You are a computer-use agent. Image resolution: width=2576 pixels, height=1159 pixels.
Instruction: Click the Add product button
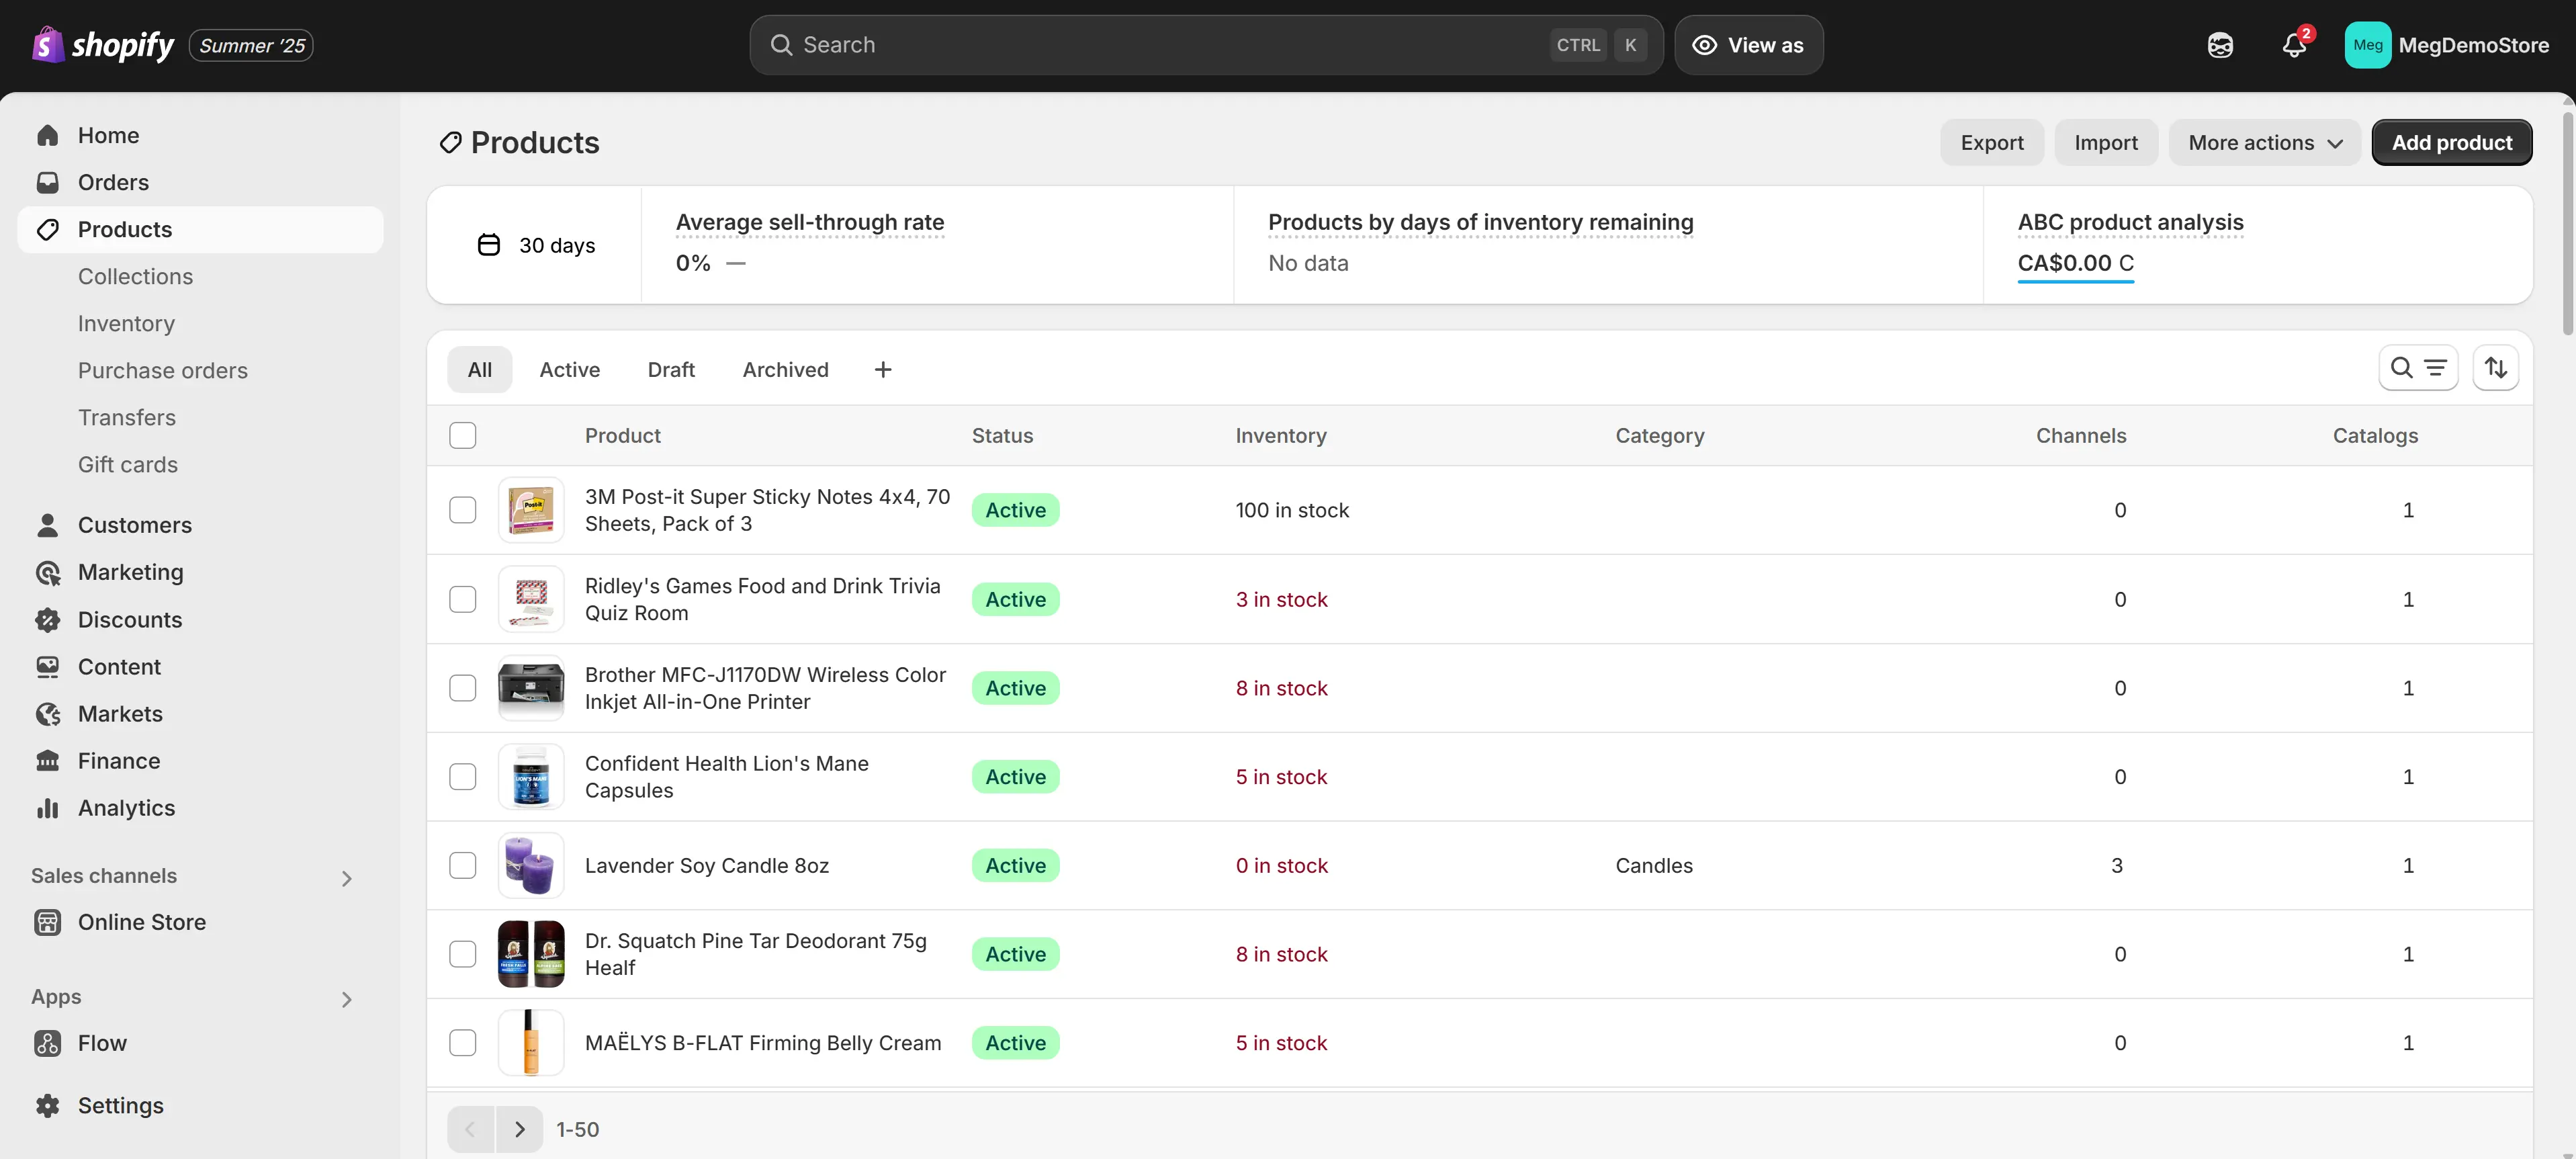[2451, 142]
